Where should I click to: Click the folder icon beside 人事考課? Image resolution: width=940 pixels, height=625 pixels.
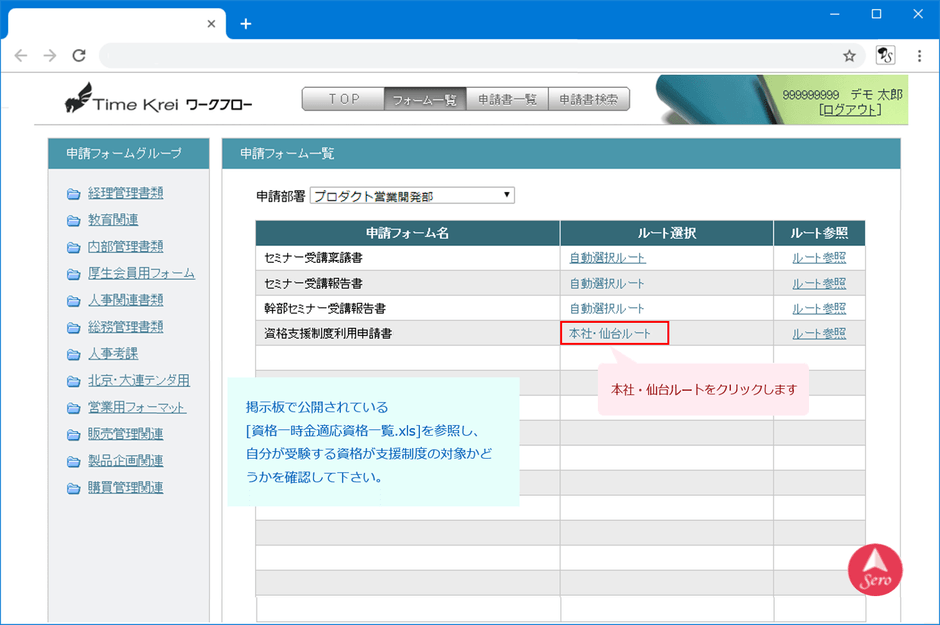point(73,354)
